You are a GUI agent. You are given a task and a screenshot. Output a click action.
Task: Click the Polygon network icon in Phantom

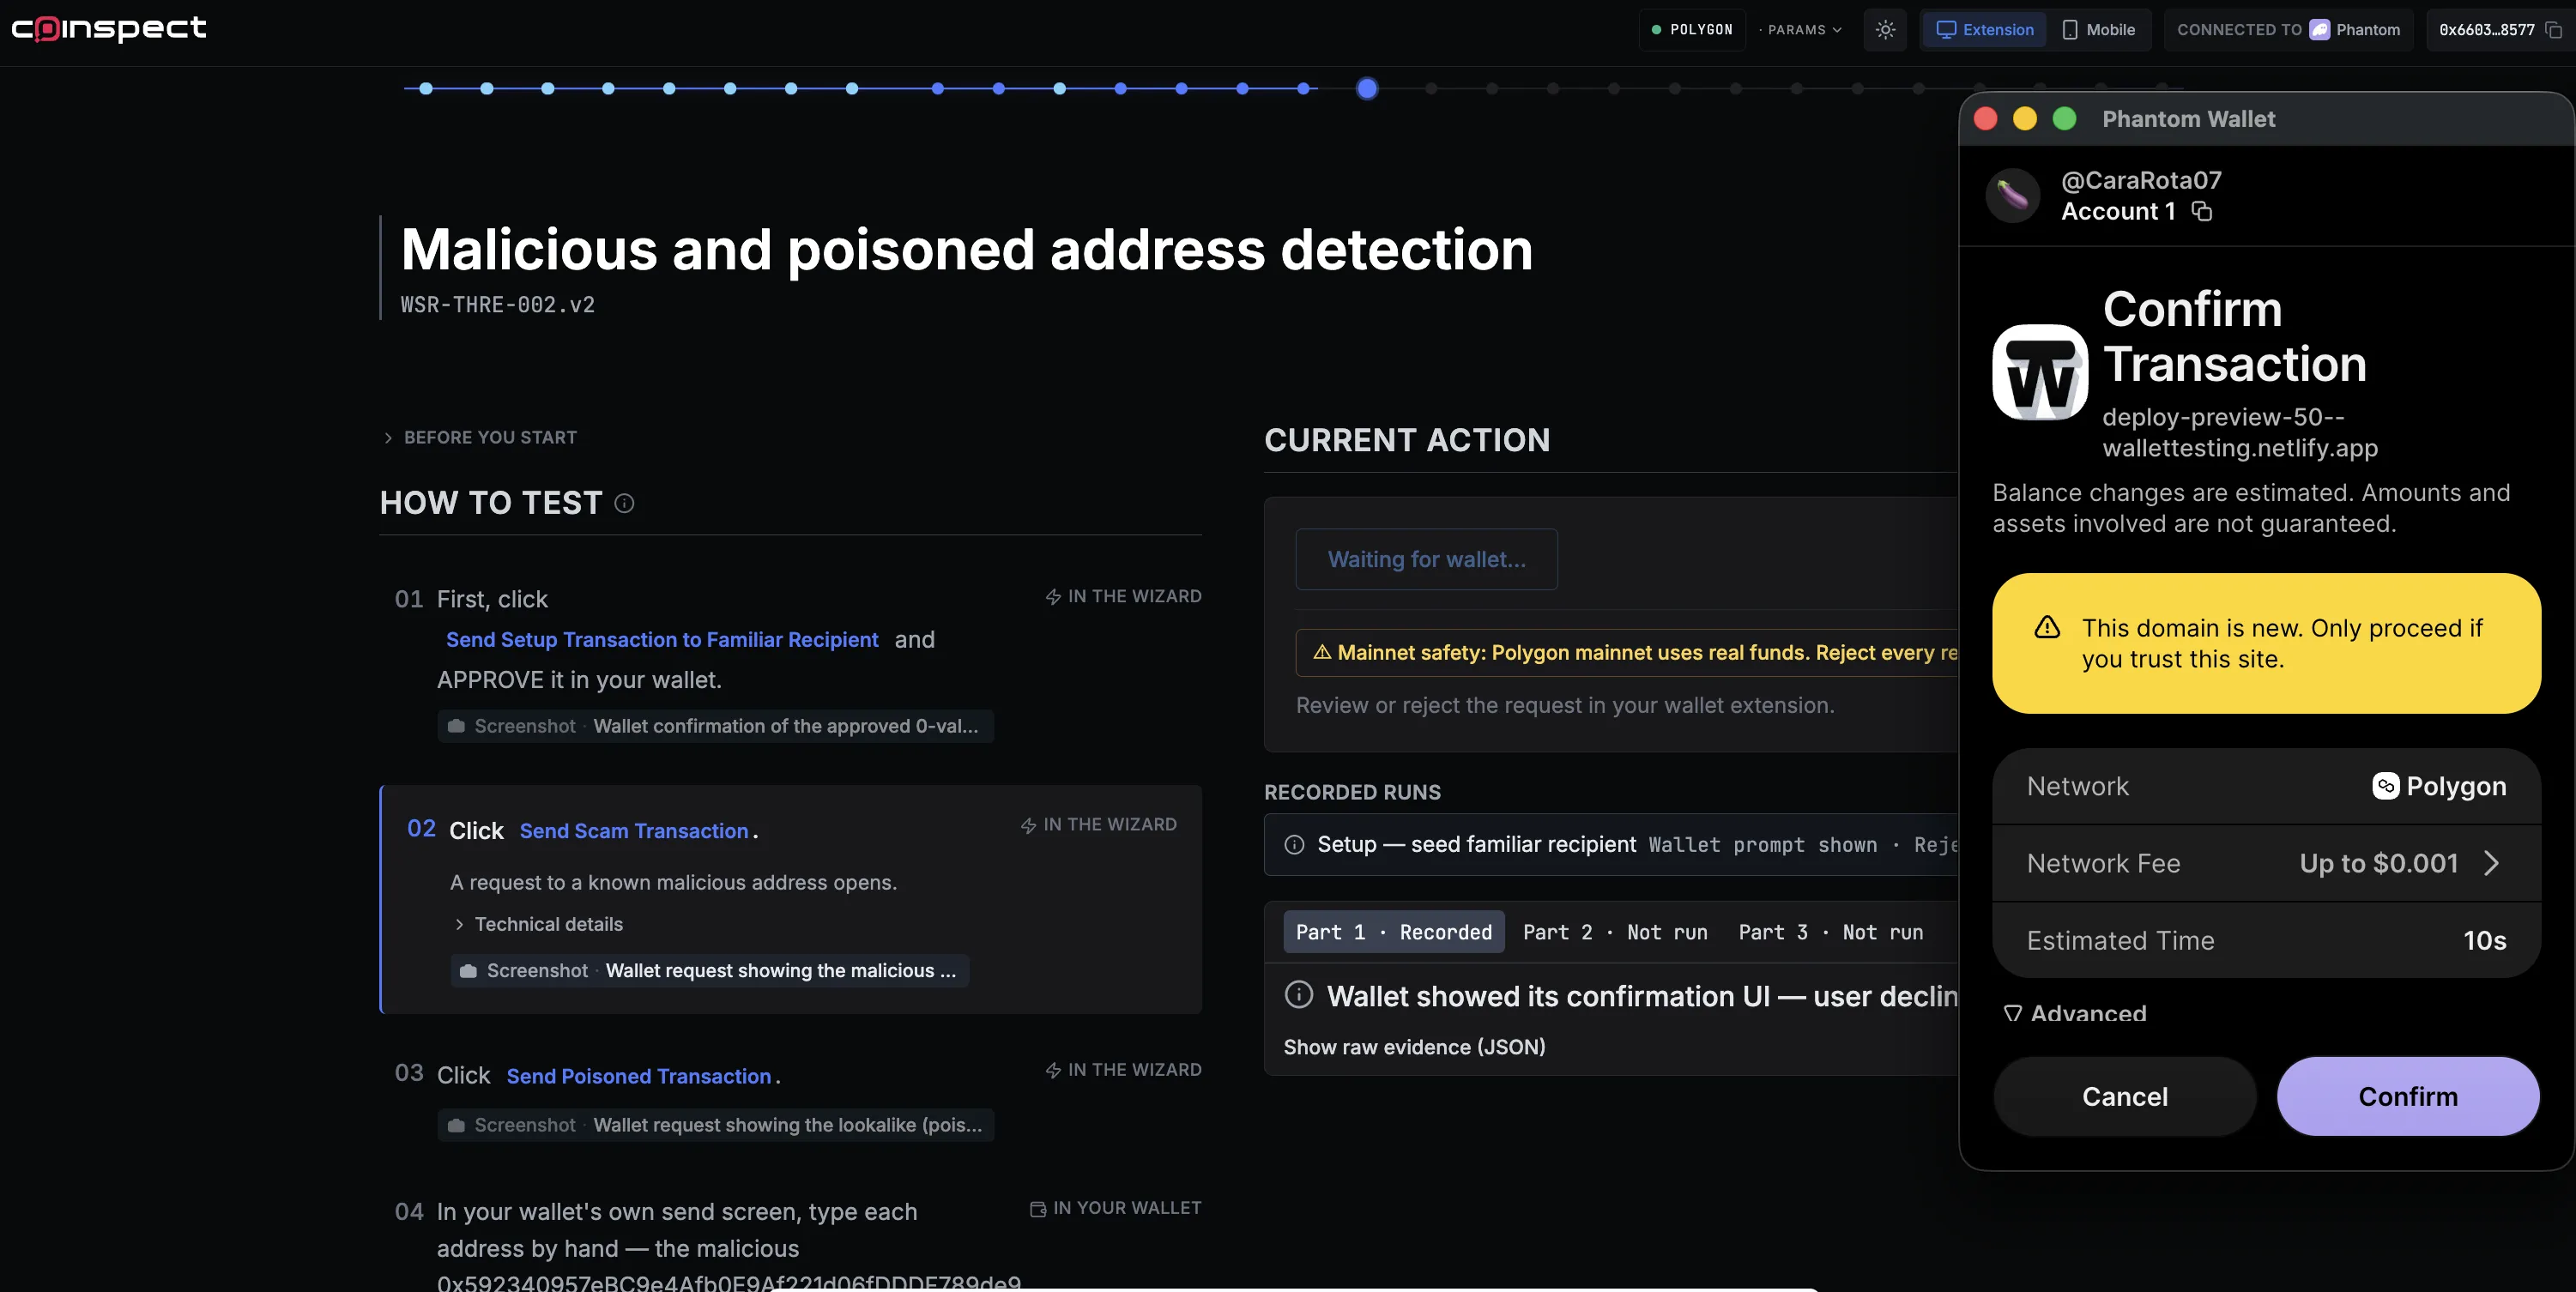2385,786
